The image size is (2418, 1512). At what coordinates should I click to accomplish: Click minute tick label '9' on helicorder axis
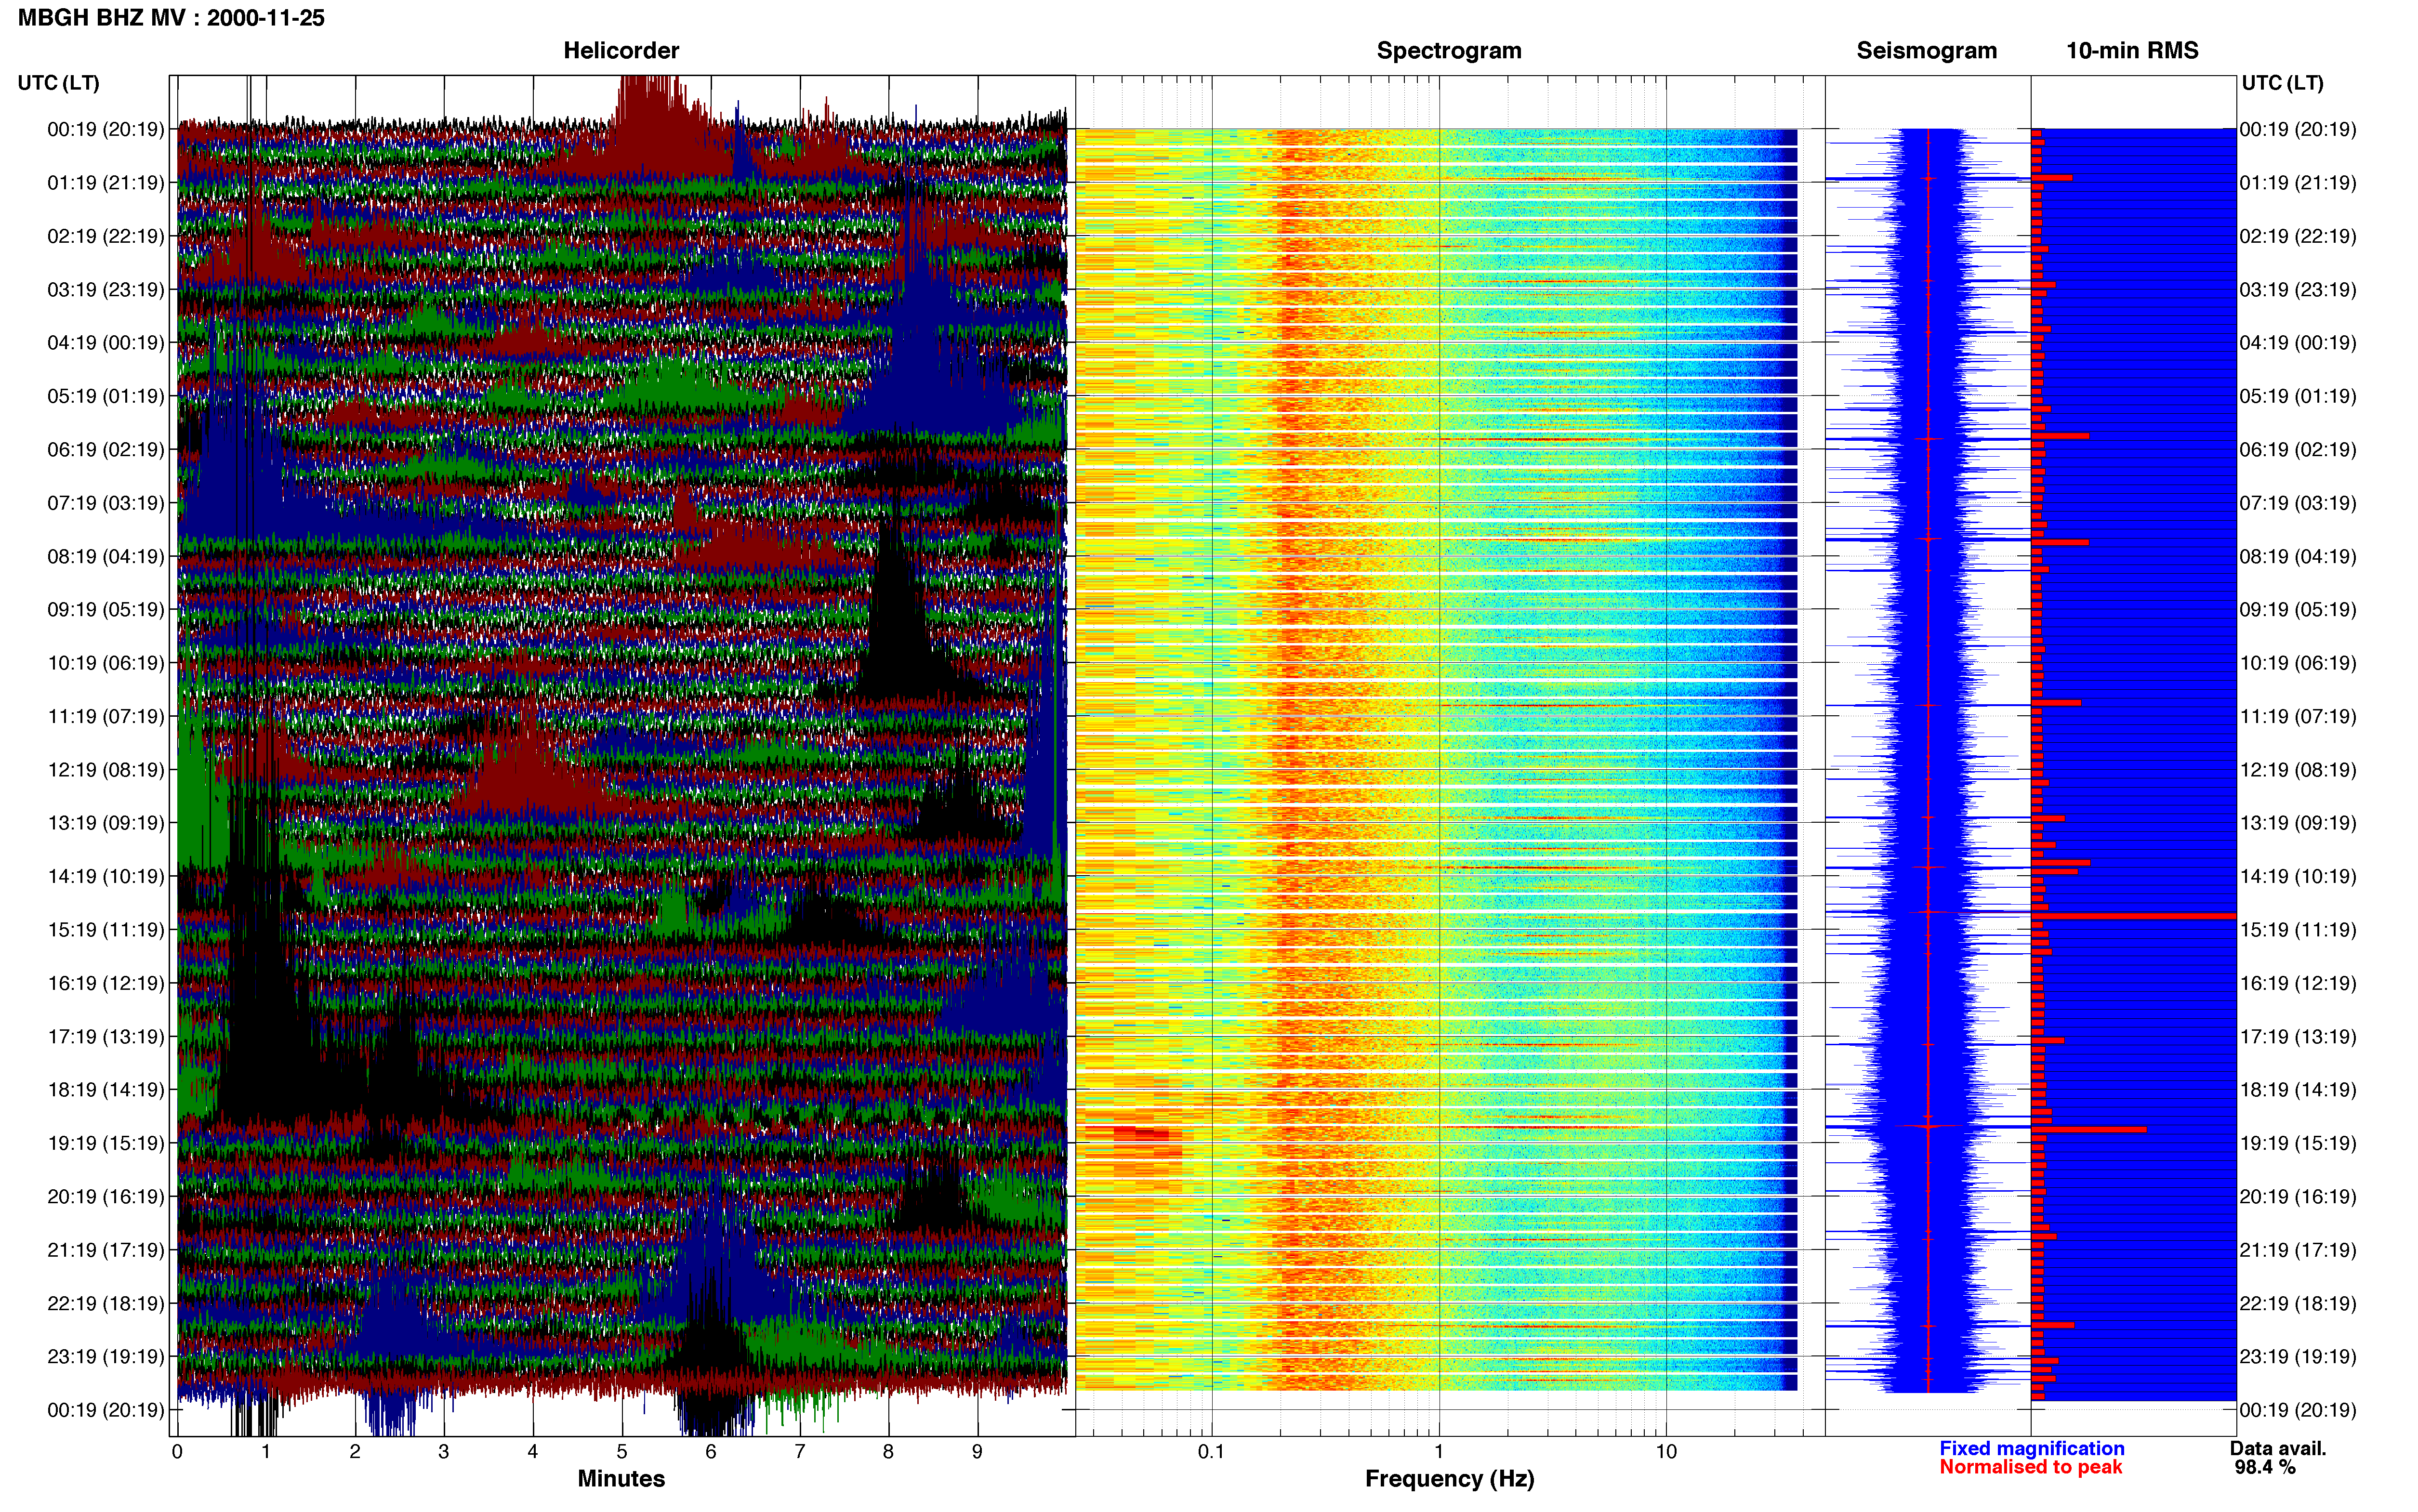tap(977, 1452)
